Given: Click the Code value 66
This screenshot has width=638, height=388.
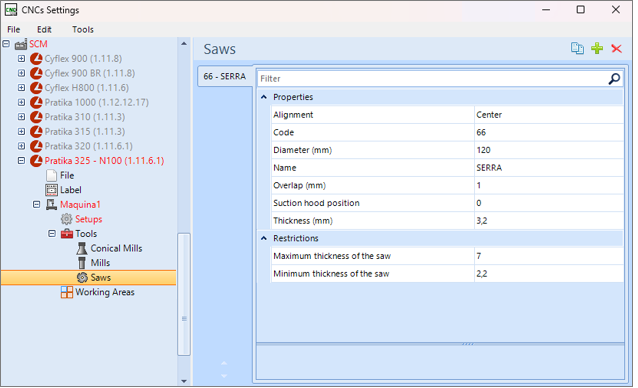Looking at the screenshot, I should 548,132.
